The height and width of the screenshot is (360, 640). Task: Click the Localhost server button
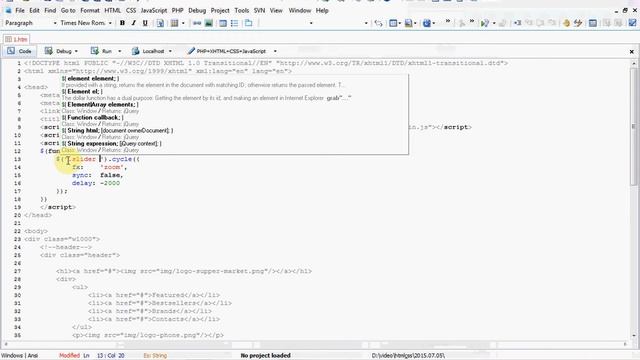point(149,51)
